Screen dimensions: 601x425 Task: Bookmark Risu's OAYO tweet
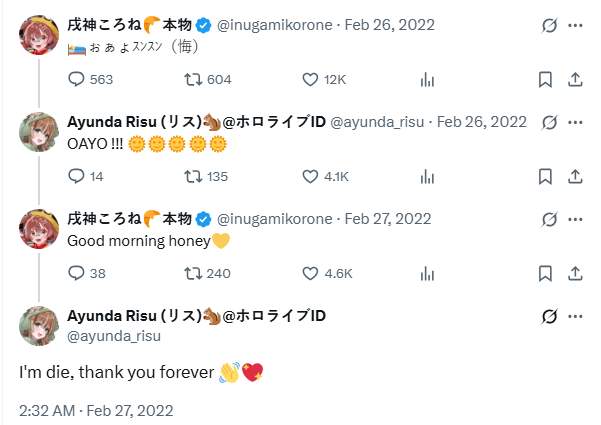(x=545, y=176)
